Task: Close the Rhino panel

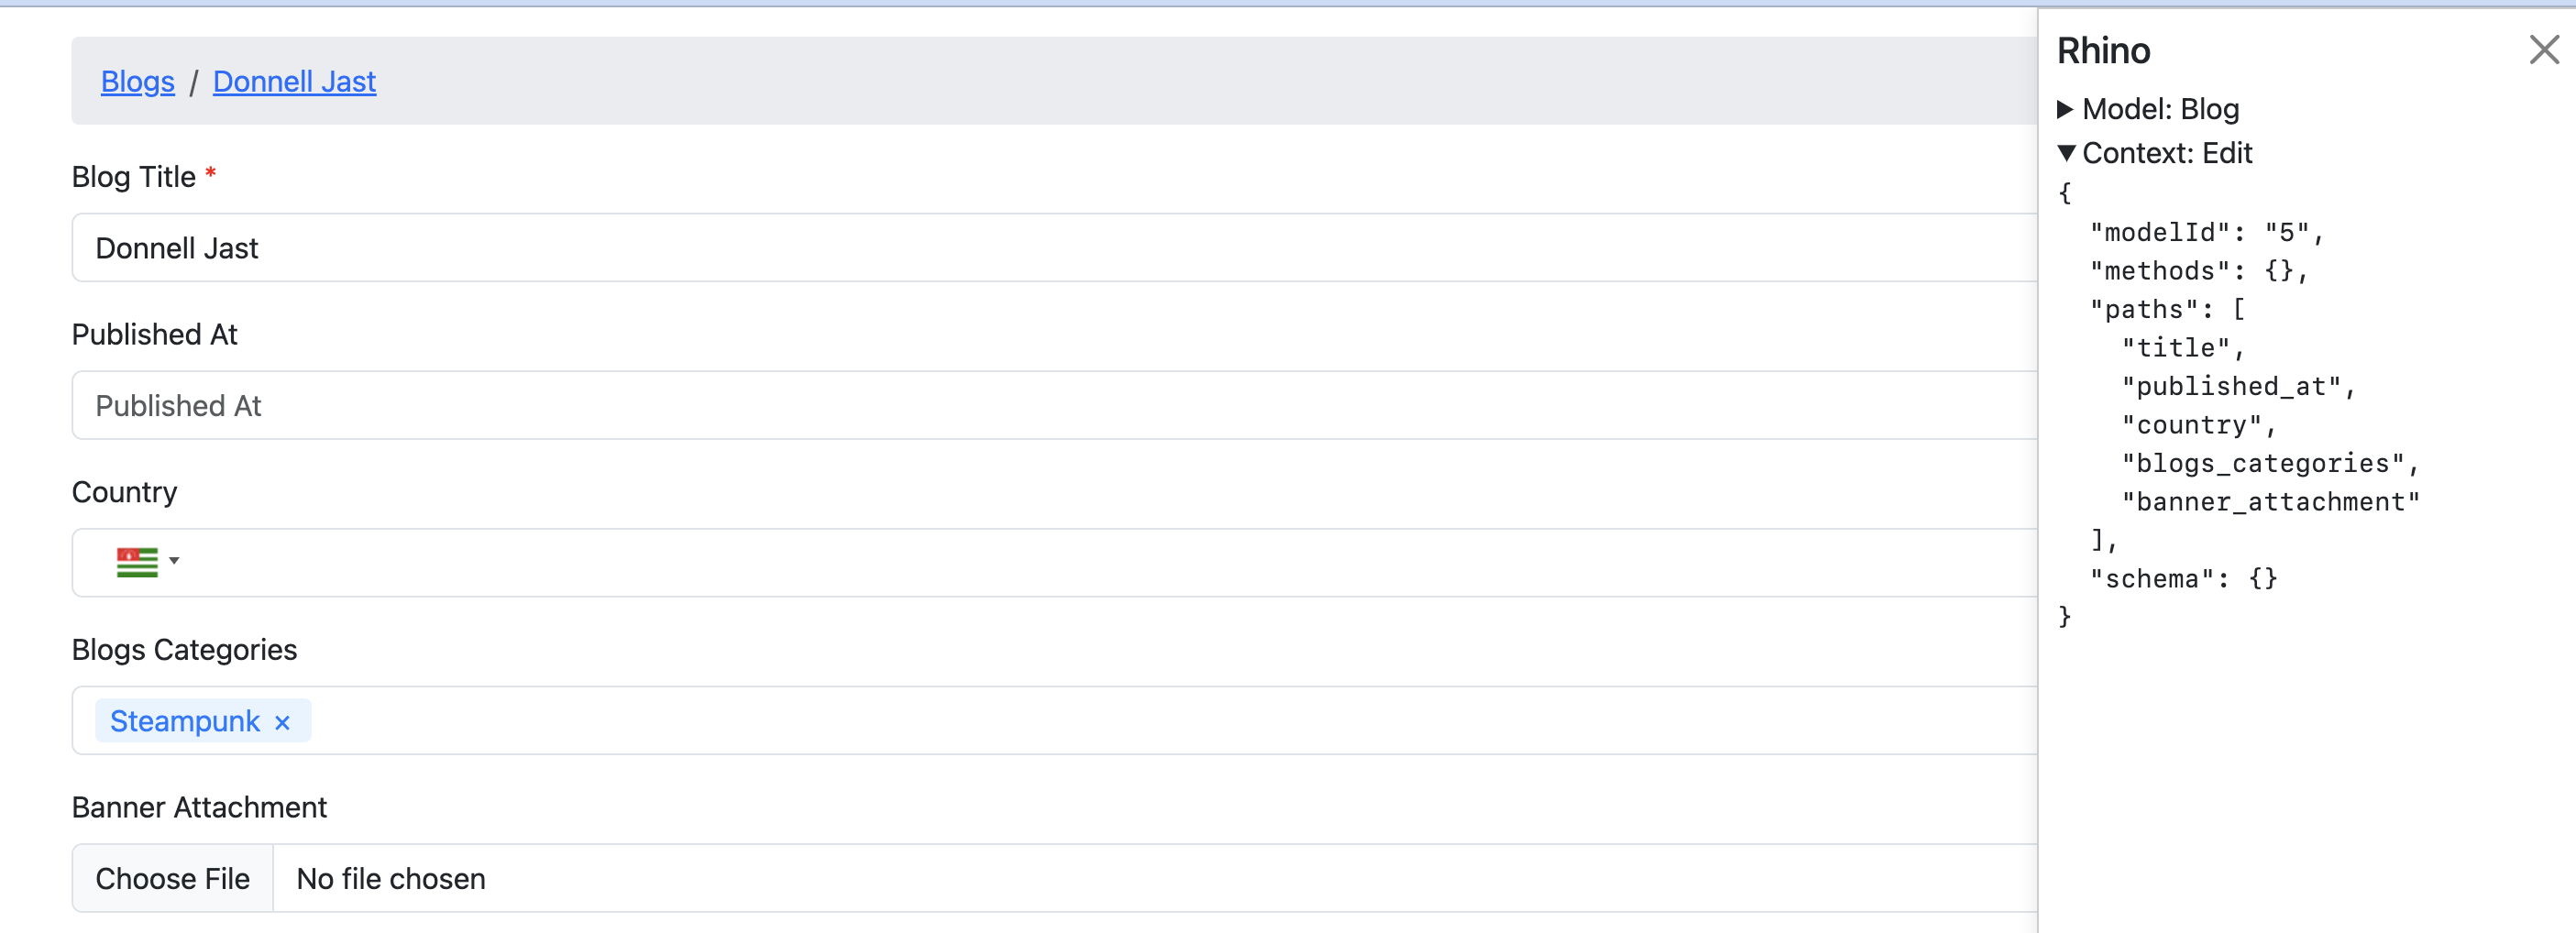Action: [x=2543, y=49]
